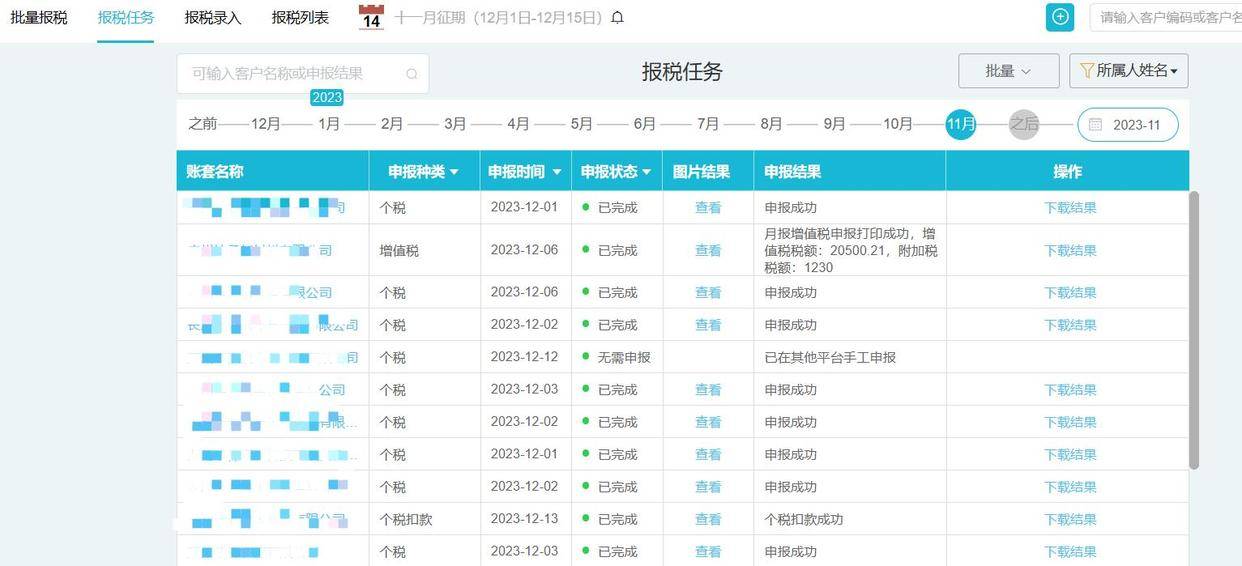The height and width of the screenshot is (566, 1242).
Task: Click the 已在其他平台手工申报 result text
Action: 830,357
